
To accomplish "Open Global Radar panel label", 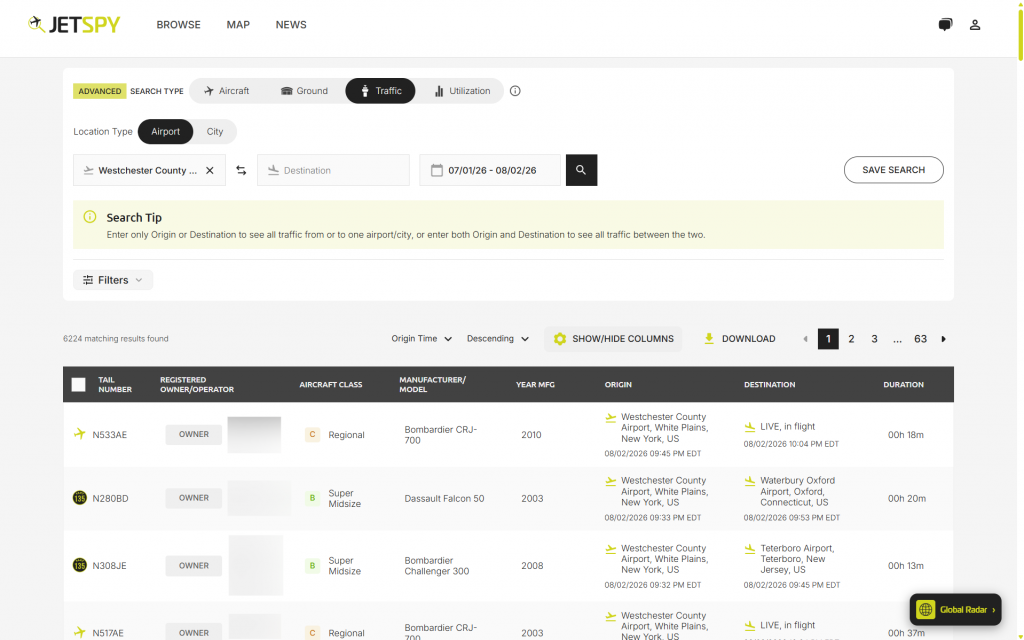I will (963, 610).
